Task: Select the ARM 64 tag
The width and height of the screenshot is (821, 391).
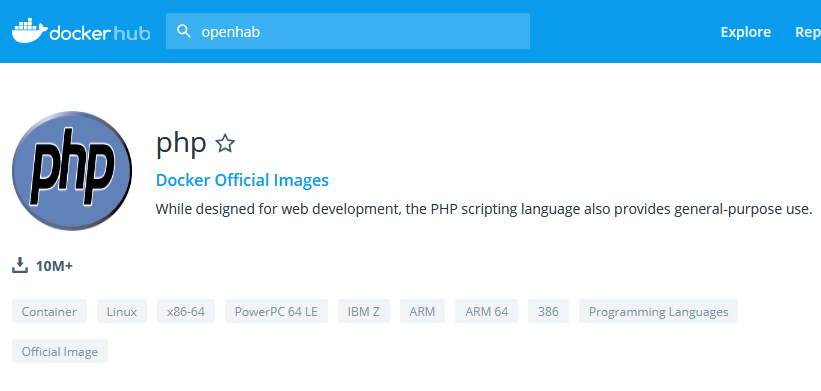Action: tap(486, 311)
